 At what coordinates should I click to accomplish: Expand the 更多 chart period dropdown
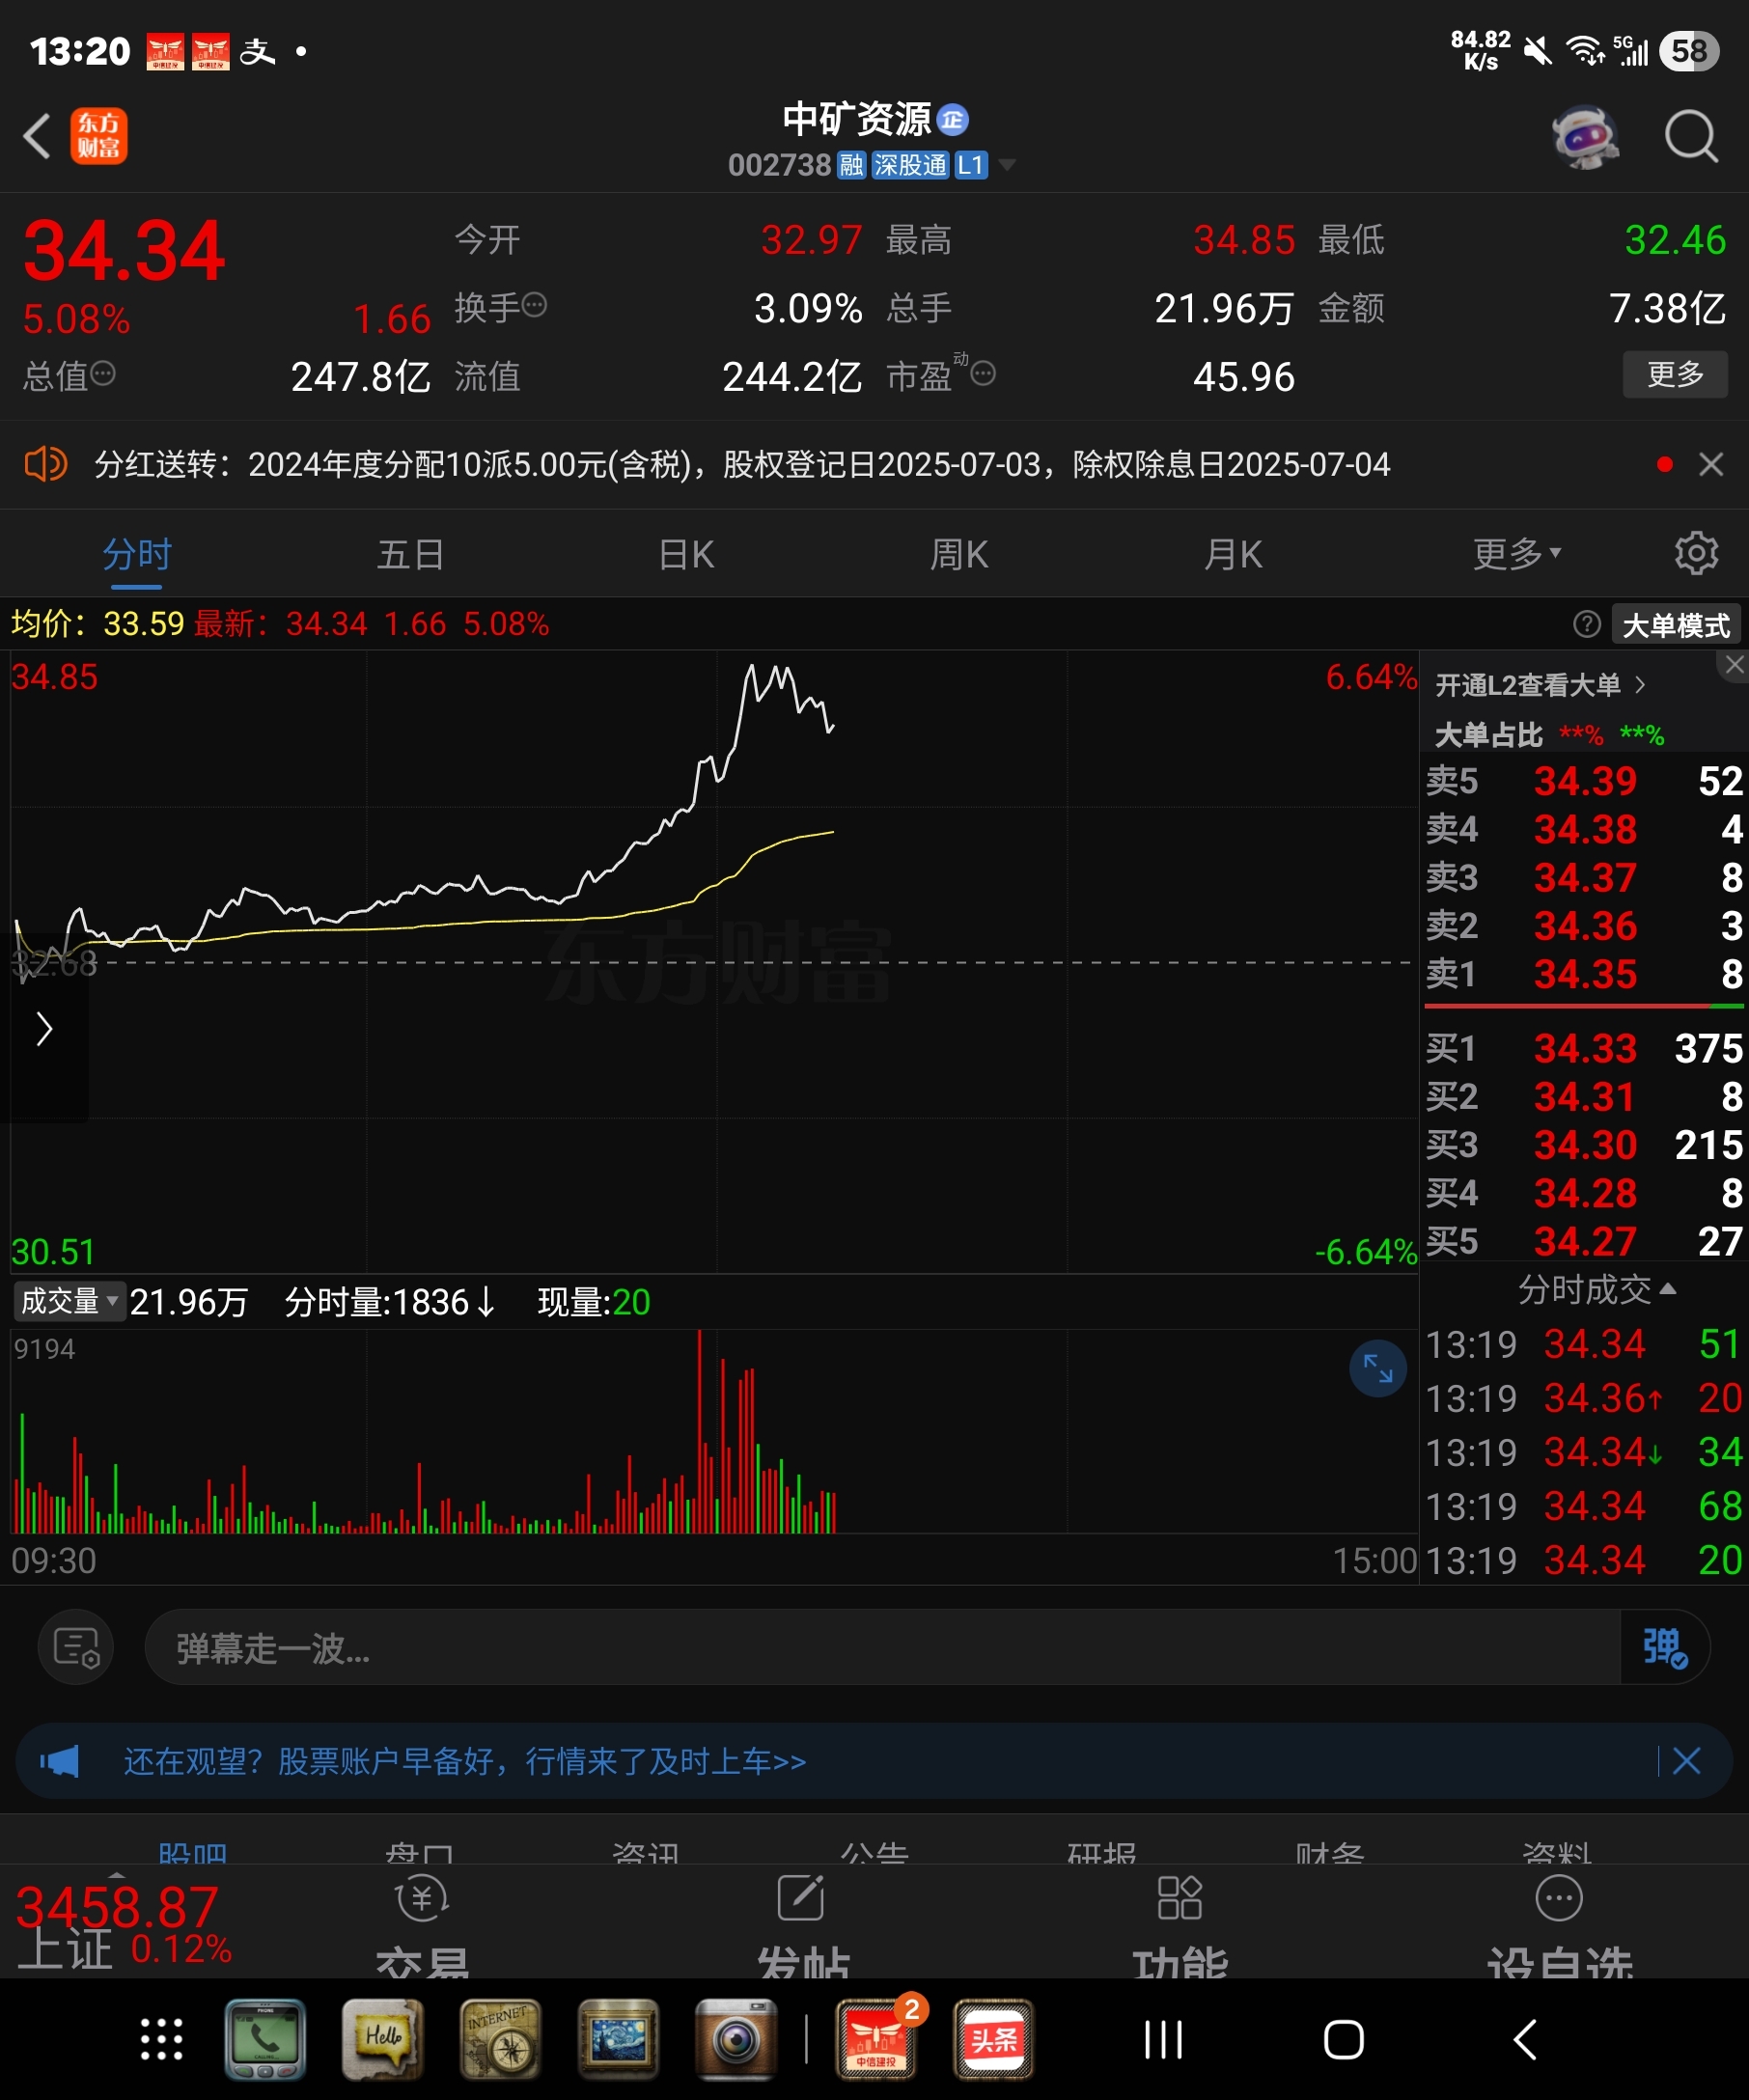point(1516,554)
